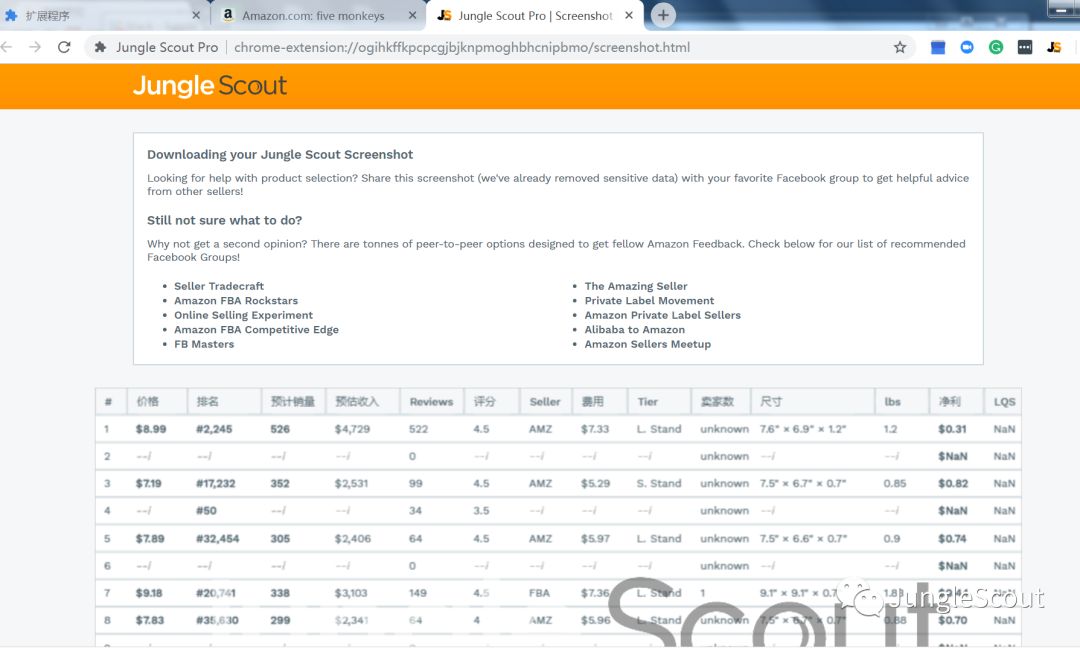
Task: Open the Jungle Scout JS extension icon
Action: [x=1054, y=47]
